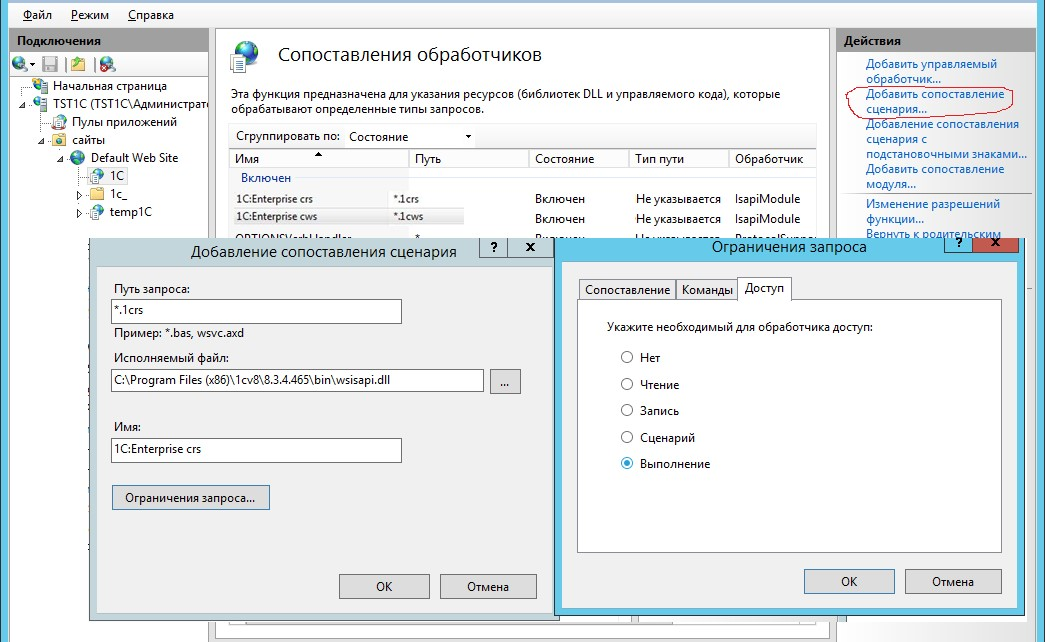Open the Сгруппировать по dropdown

[x=409, y=137]
